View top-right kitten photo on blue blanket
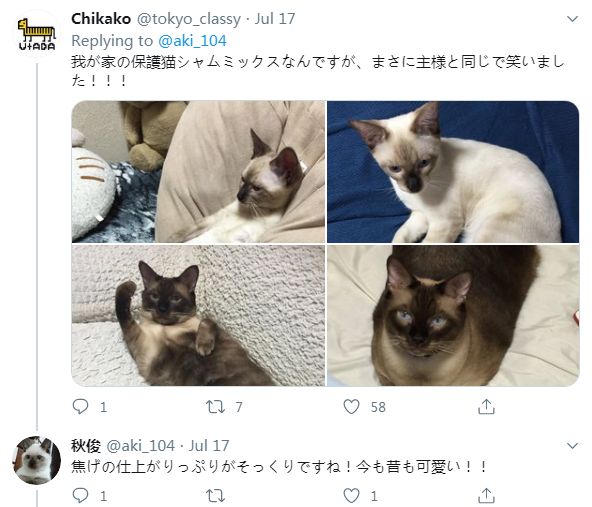 [x=453, y=172]
